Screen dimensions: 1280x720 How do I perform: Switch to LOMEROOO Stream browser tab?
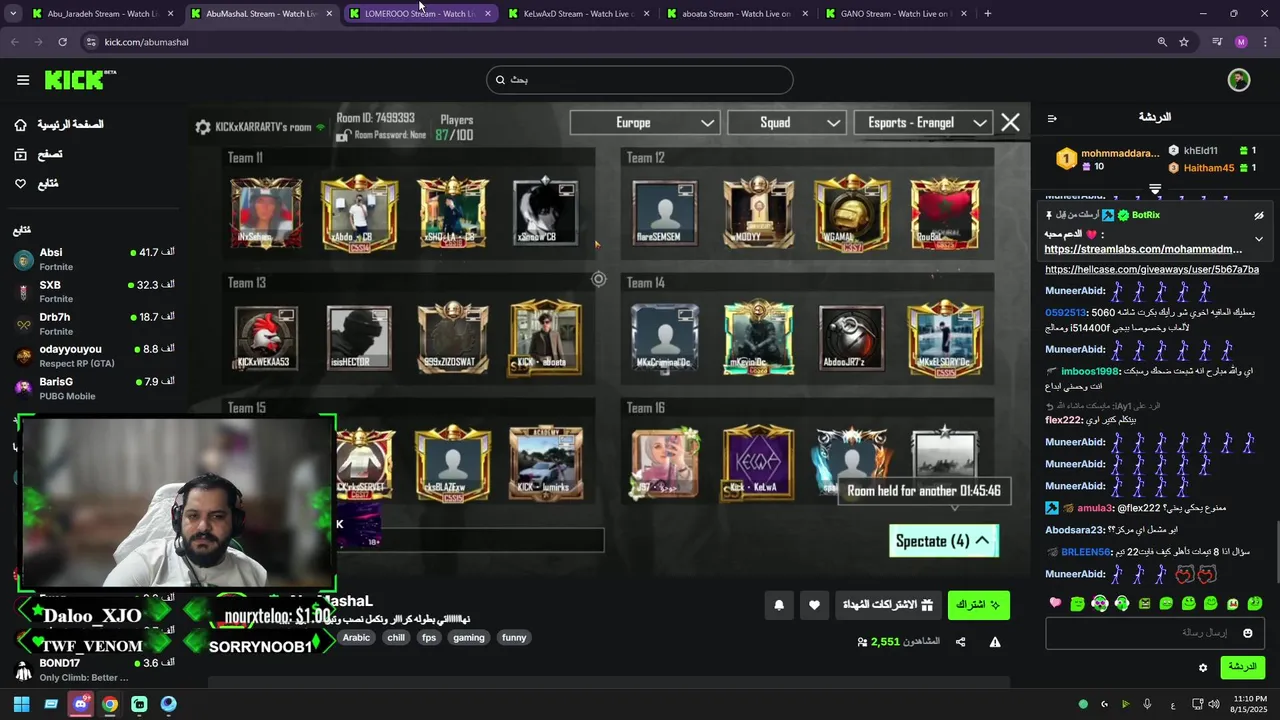pos(419,14)
